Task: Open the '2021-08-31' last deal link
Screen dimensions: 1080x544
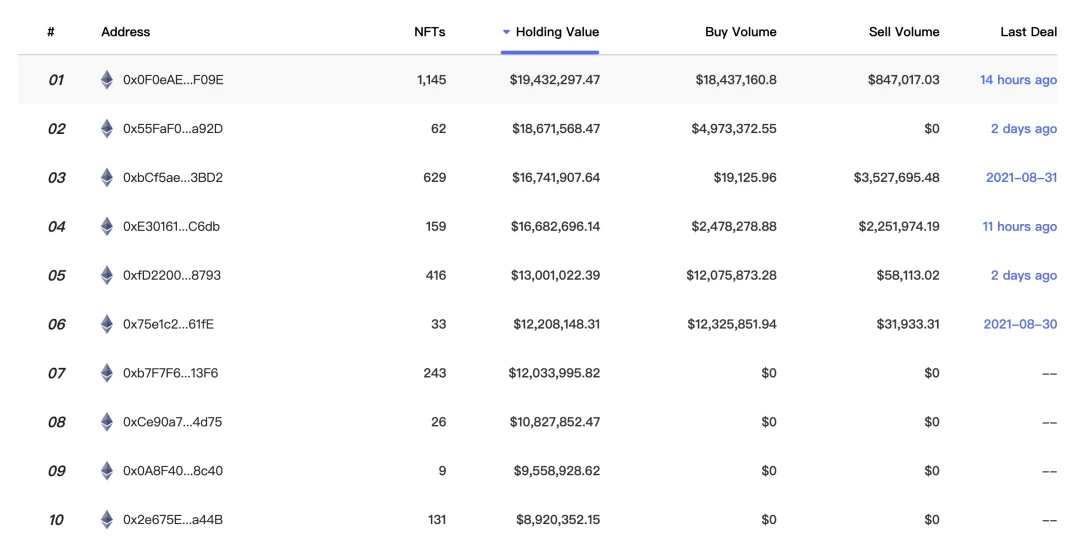Action: [x=1021, y=178]
